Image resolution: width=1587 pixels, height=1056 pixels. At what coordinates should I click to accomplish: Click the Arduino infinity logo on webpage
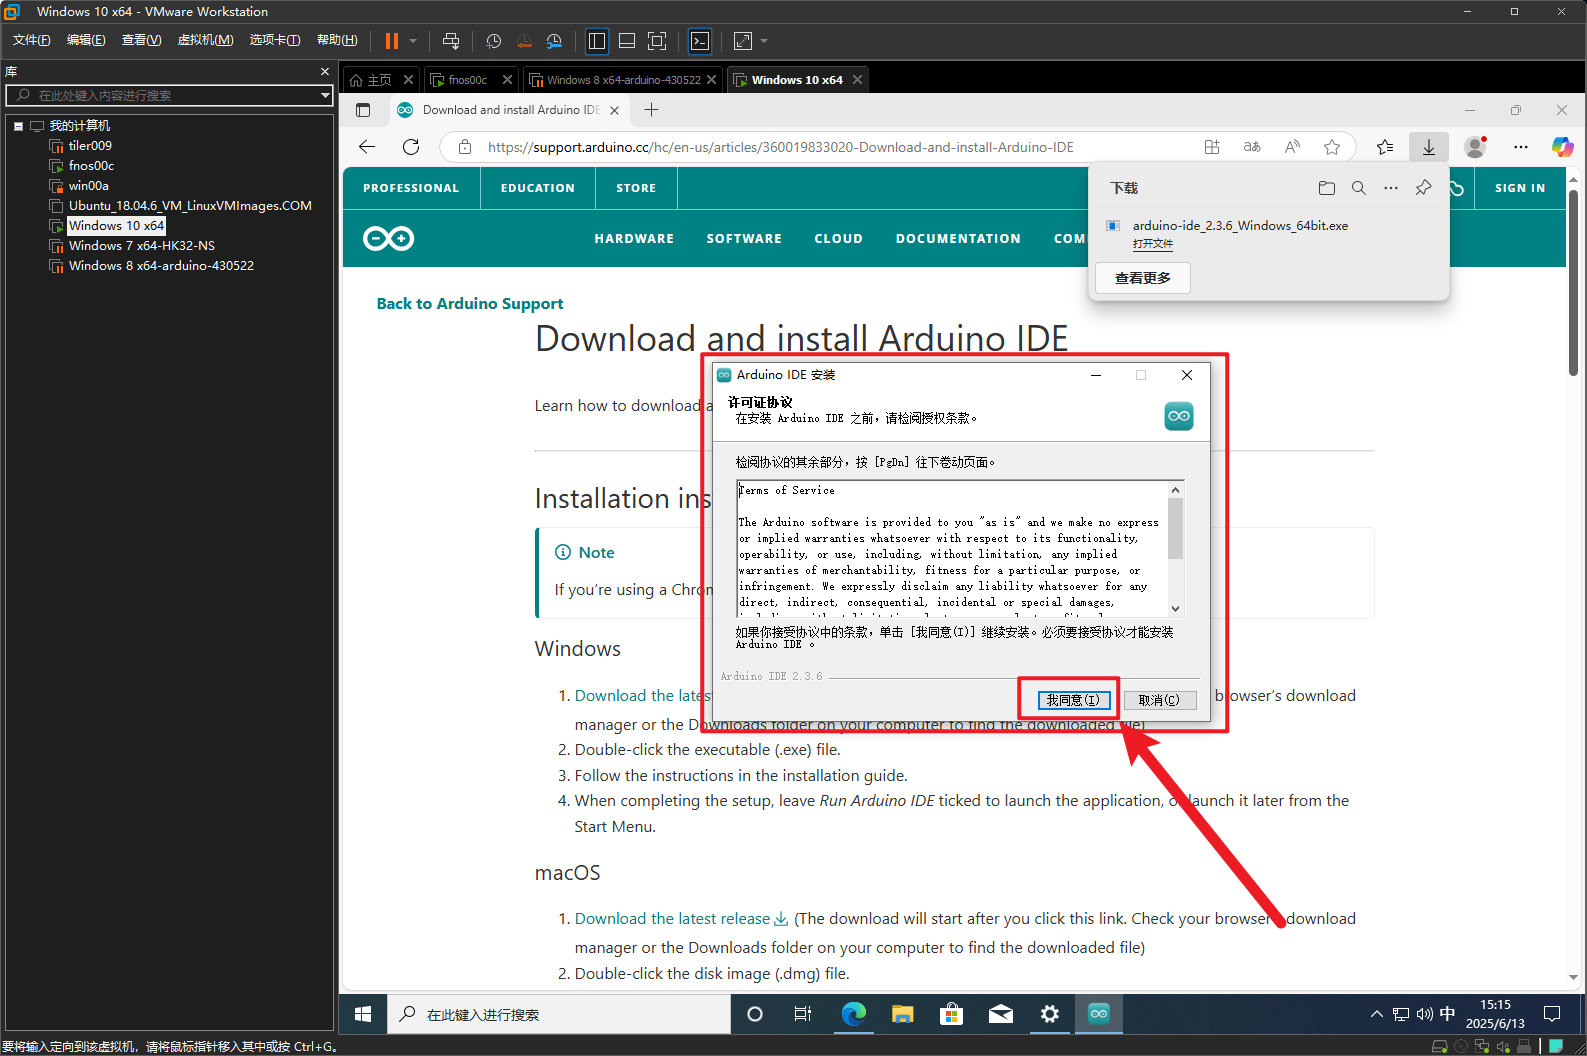[388, 238]
